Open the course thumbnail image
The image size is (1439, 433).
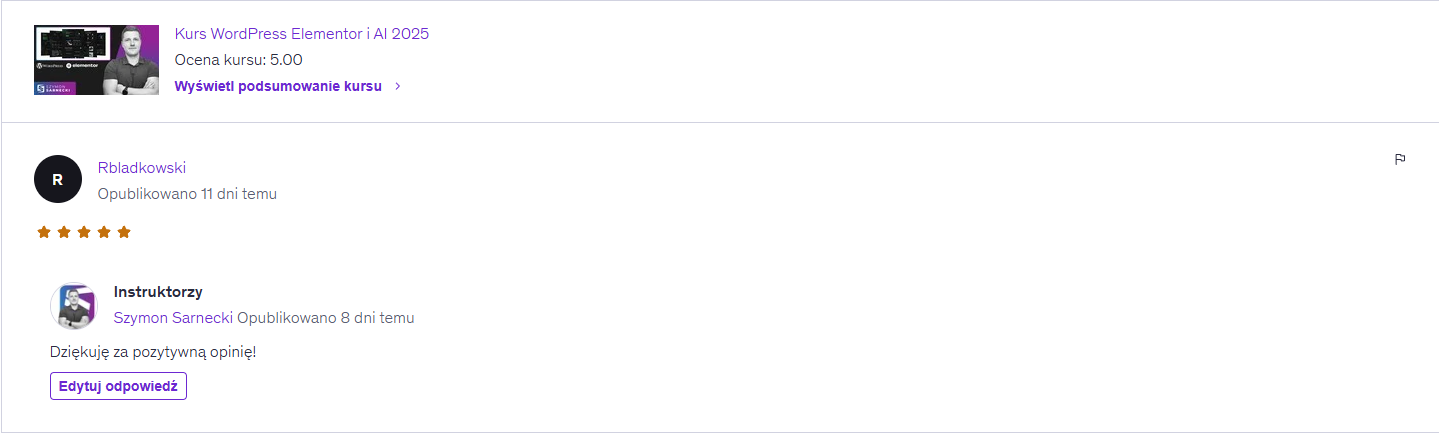coord(96,60)
